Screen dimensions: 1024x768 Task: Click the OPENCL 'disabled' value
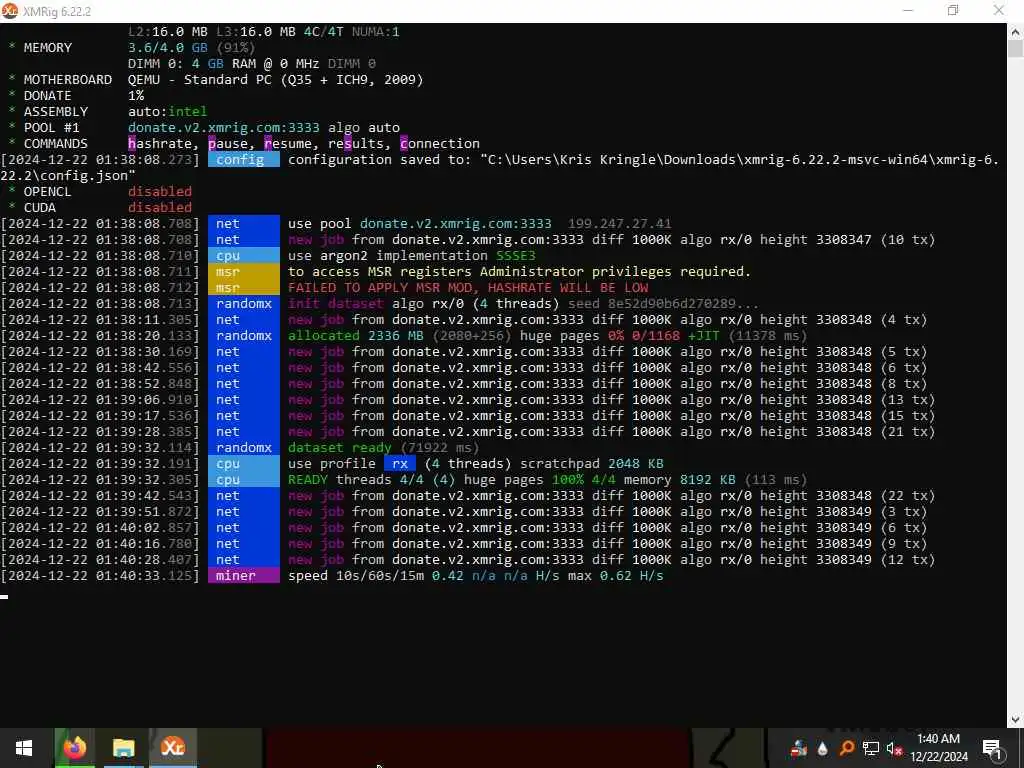160,191
